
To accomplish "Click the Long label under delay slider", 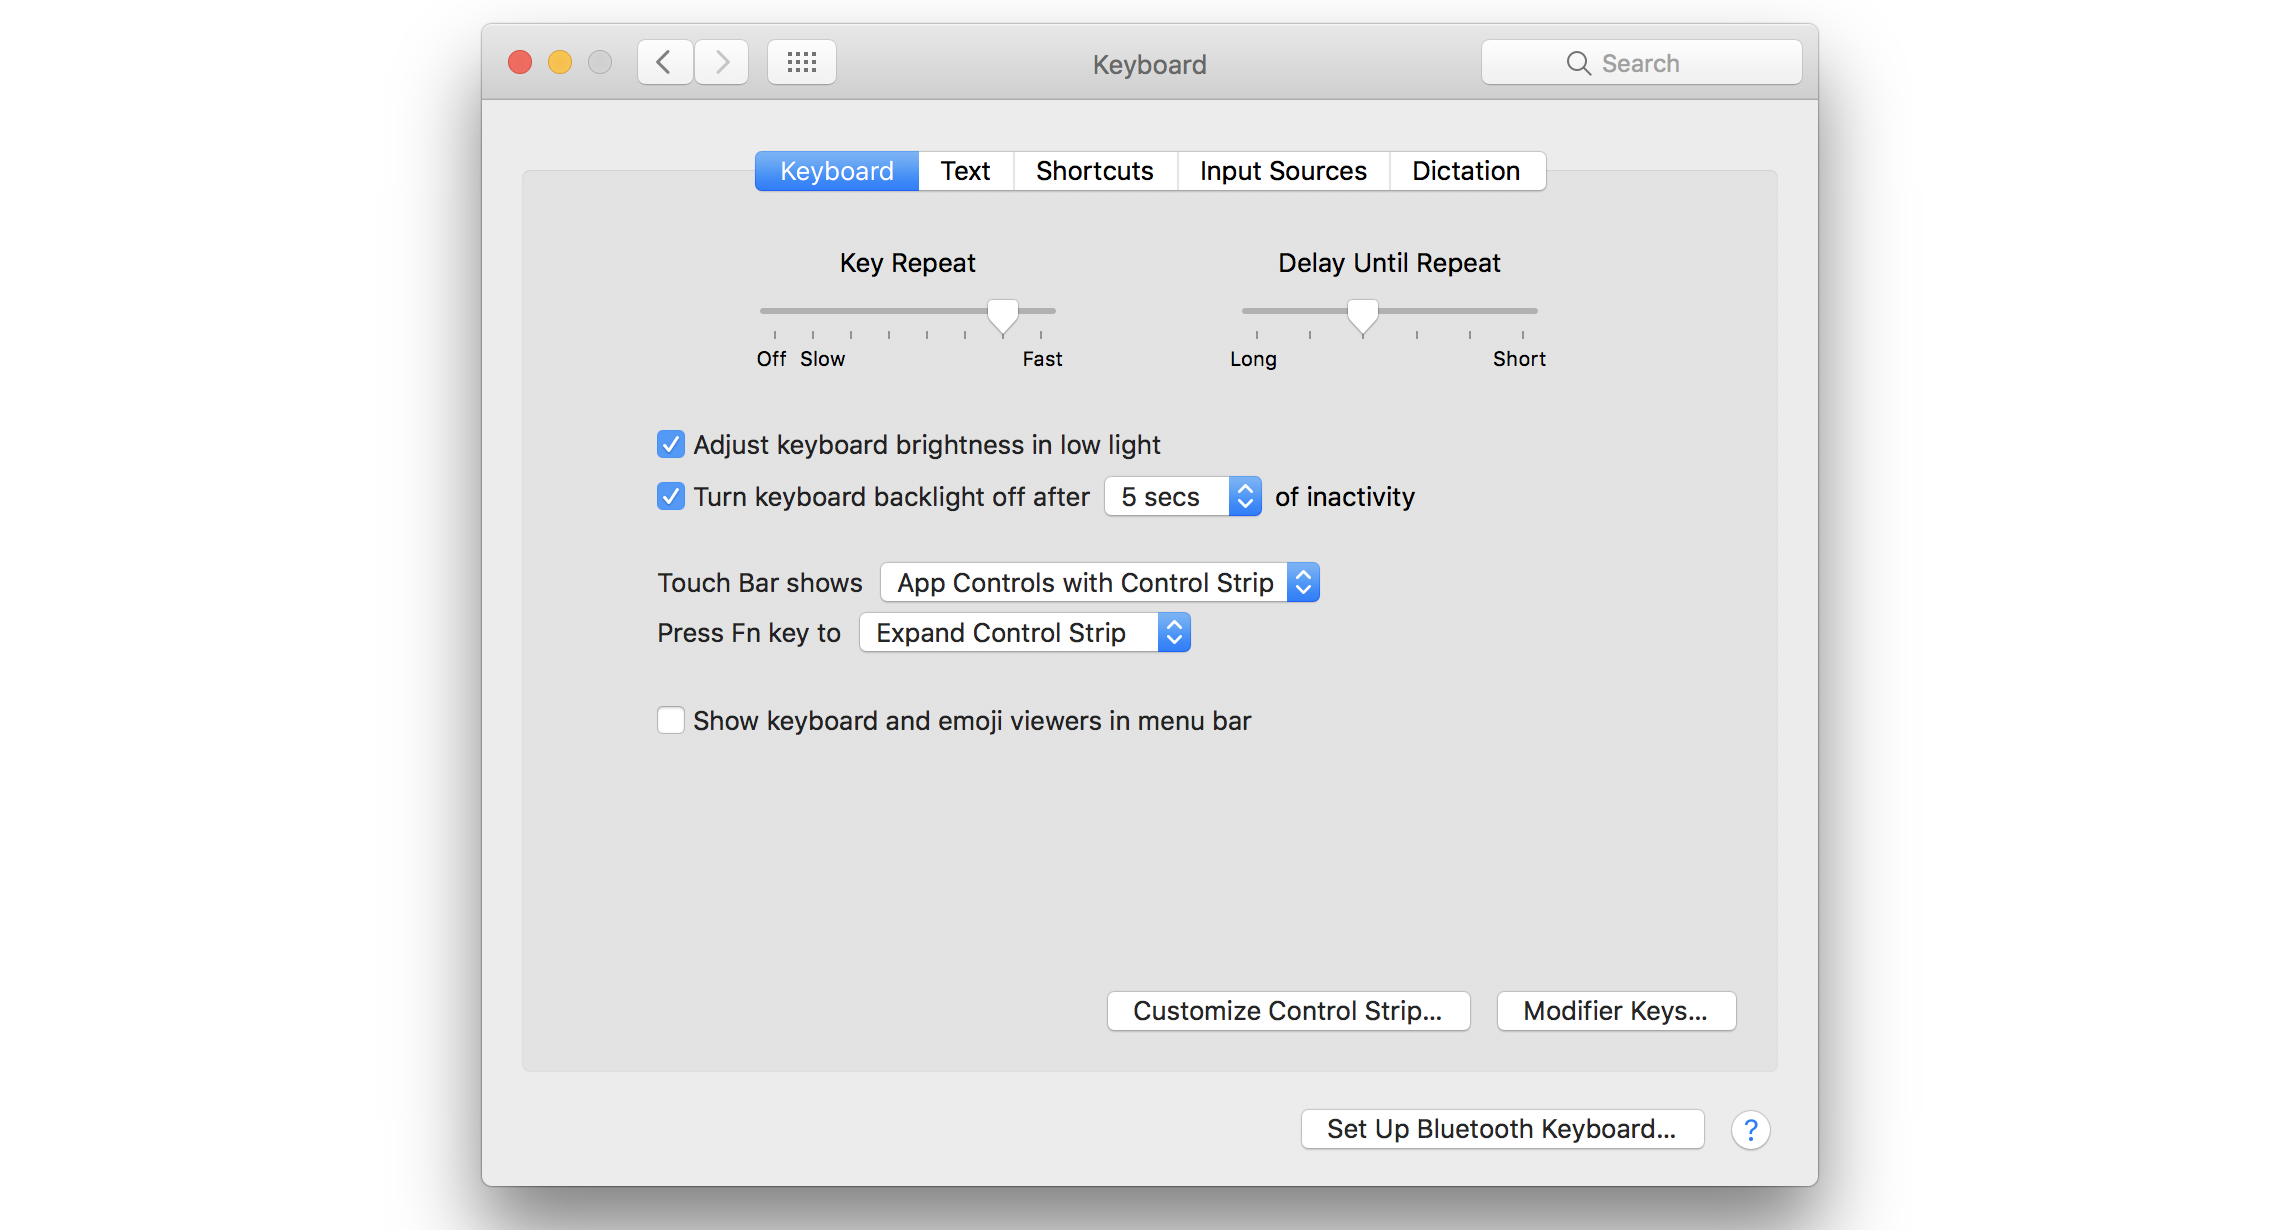I will point(1253,359).
